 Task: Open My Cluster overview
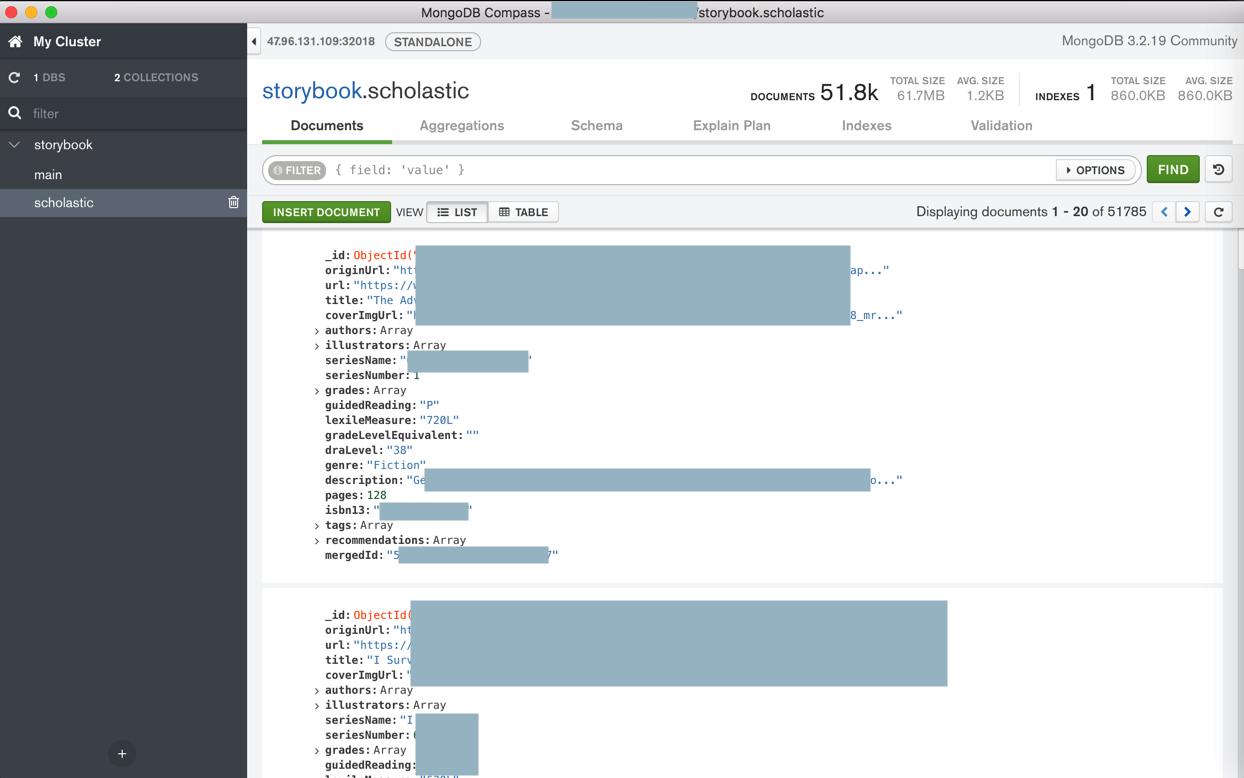[67, 42]
